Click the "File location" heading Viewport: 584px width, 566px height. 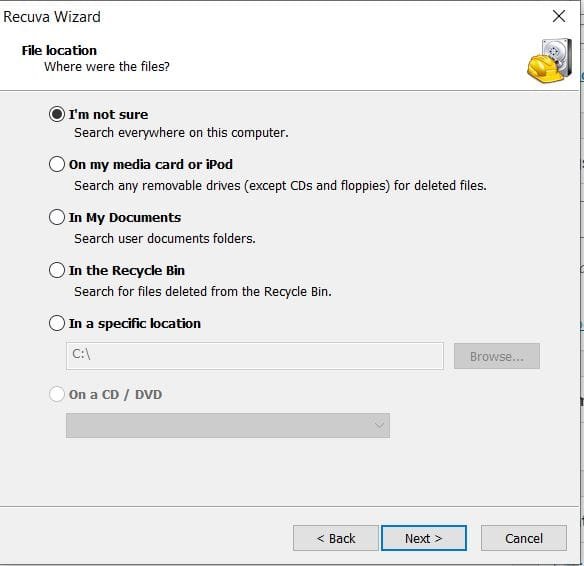(x=59, y=50)
